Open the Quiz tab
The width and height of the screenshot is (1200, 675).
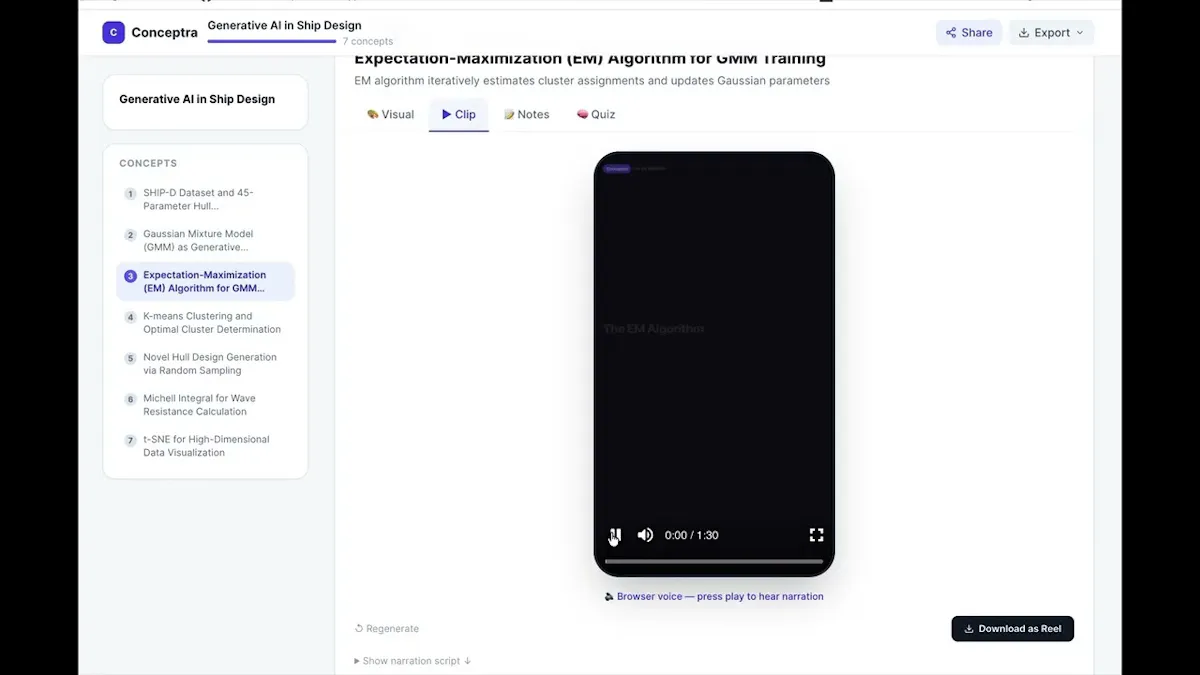596,114
